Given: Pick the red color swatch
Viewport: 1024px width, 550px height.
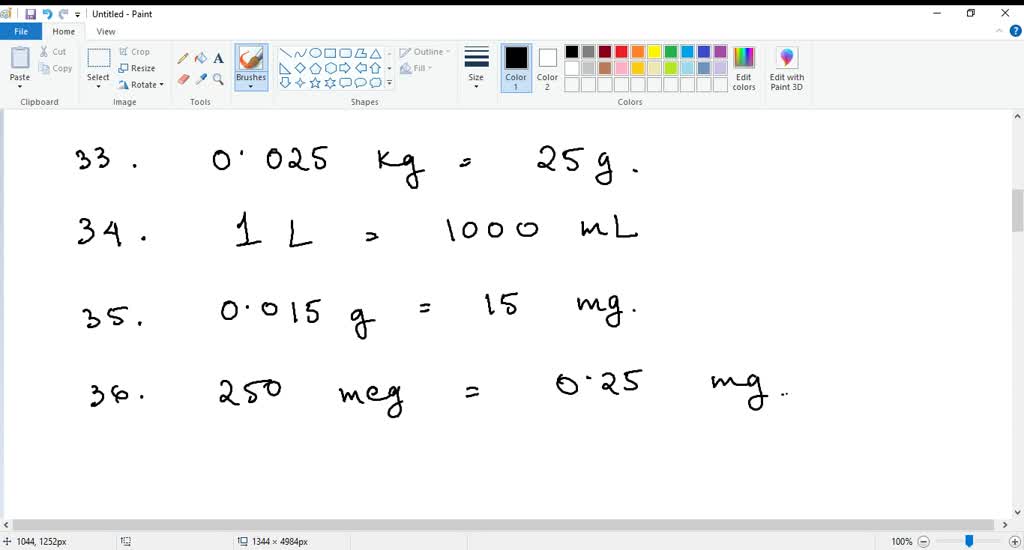Looking at the screenshot, I should click(621, 52).
